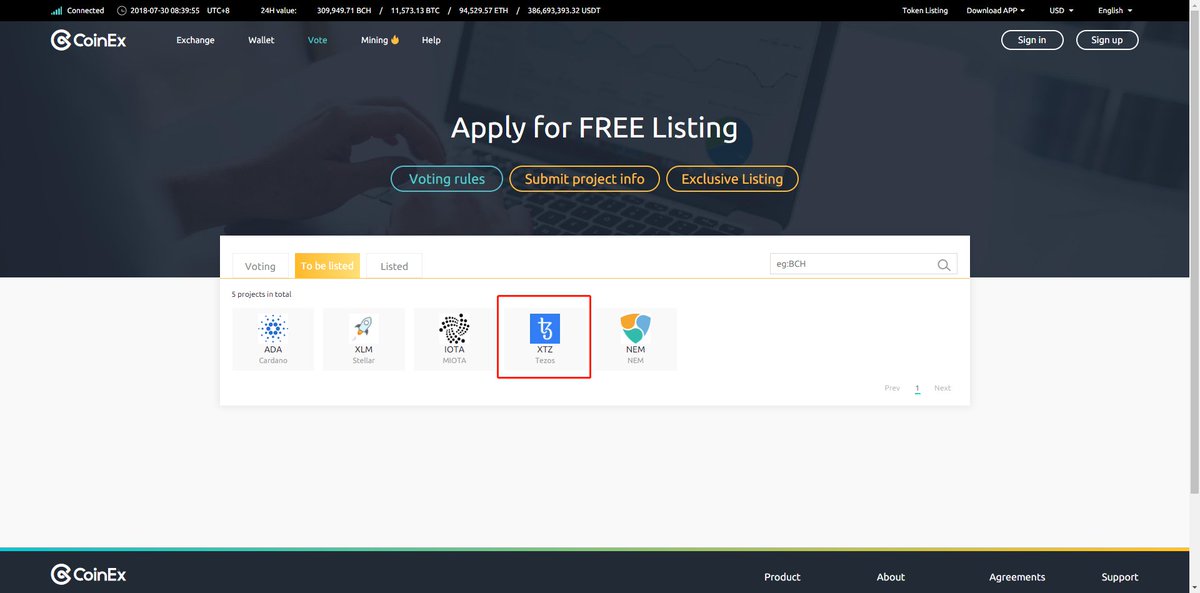Click the search magnifier icon

click(943, 265)
